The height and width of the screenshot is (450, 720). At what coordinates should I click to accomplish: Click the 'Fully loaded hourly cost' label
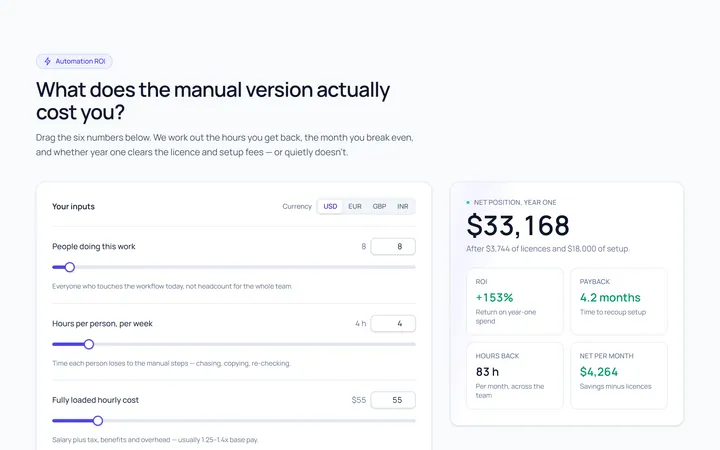point(96,400)
